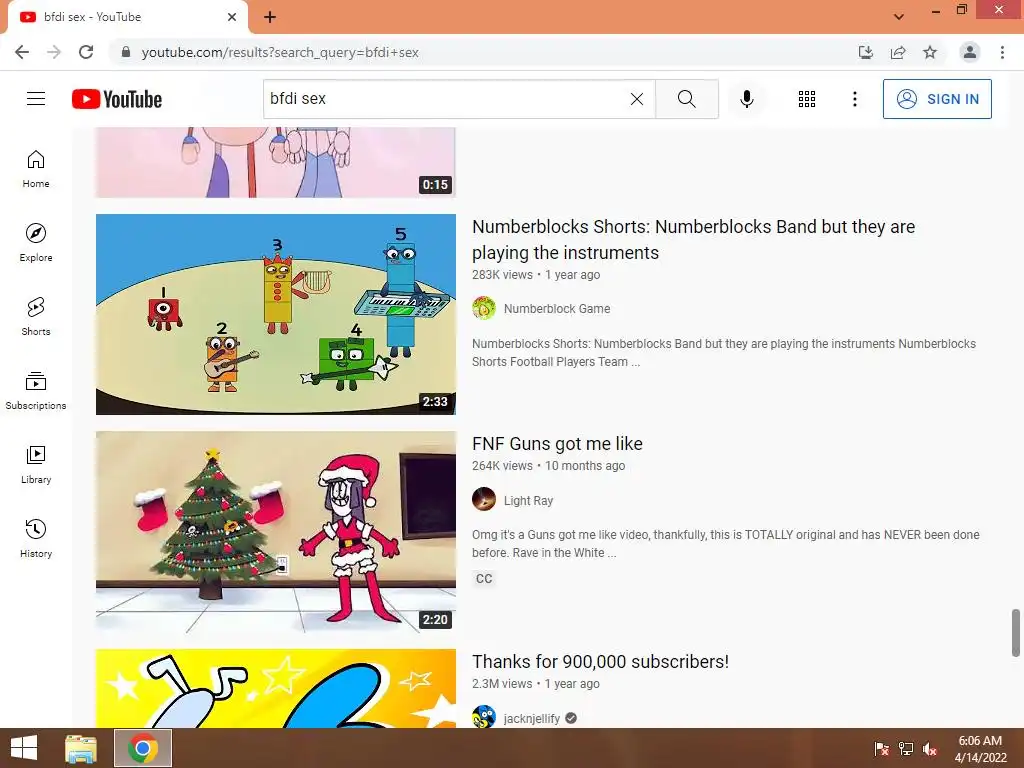Image resolution: width=1024 pixels, height=768 pixels.
Task: Open FNF Guns got me like title
Action: [557, 443]
